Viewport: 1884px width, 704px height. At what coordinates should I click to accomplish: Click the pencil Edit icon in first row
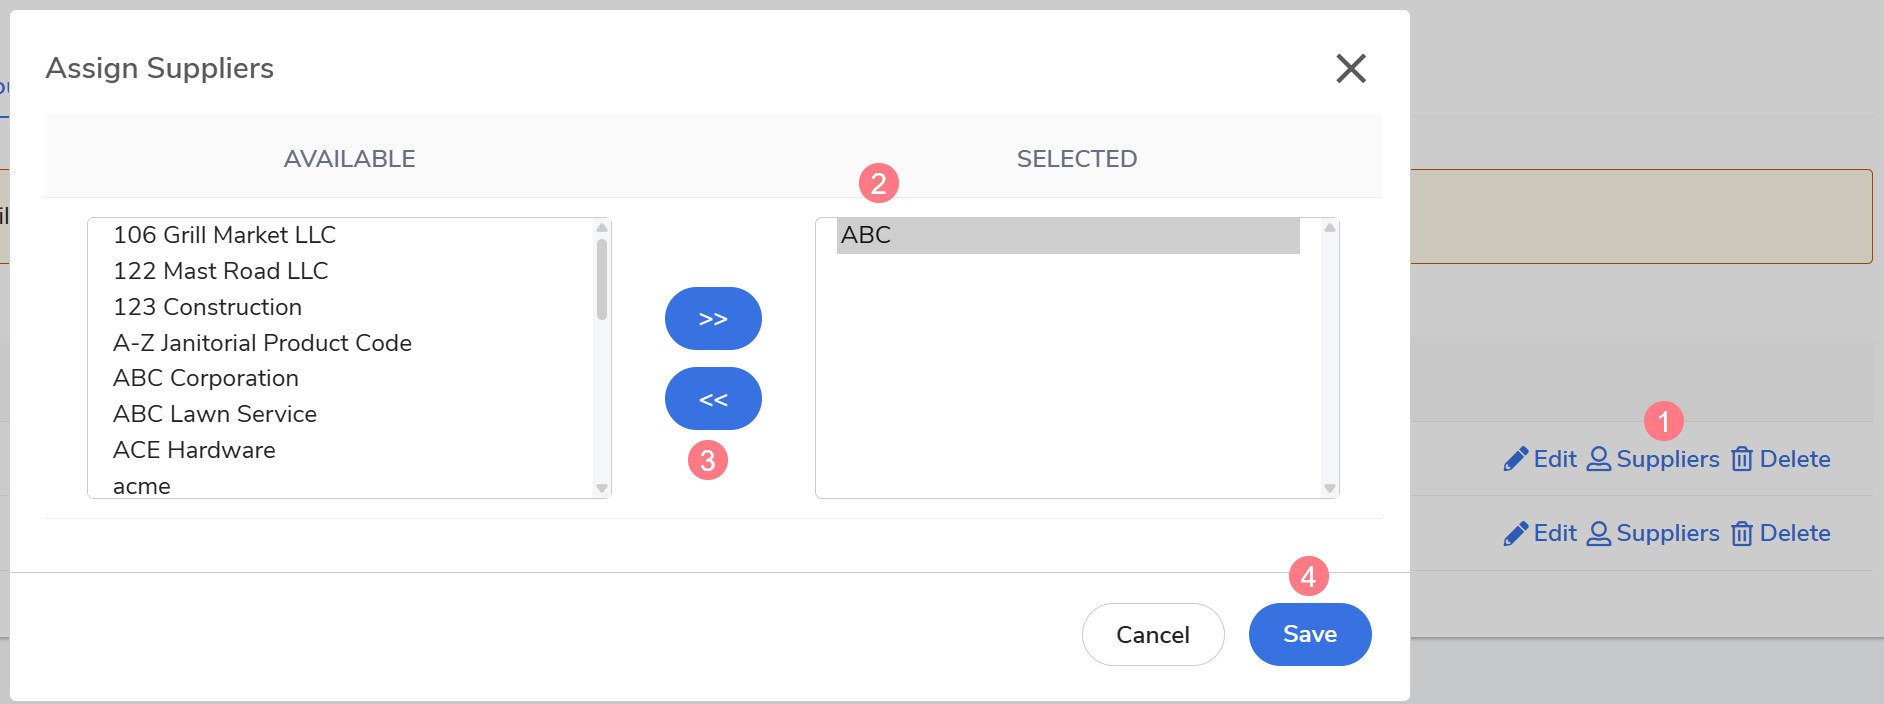click(x=1516, y=459)
